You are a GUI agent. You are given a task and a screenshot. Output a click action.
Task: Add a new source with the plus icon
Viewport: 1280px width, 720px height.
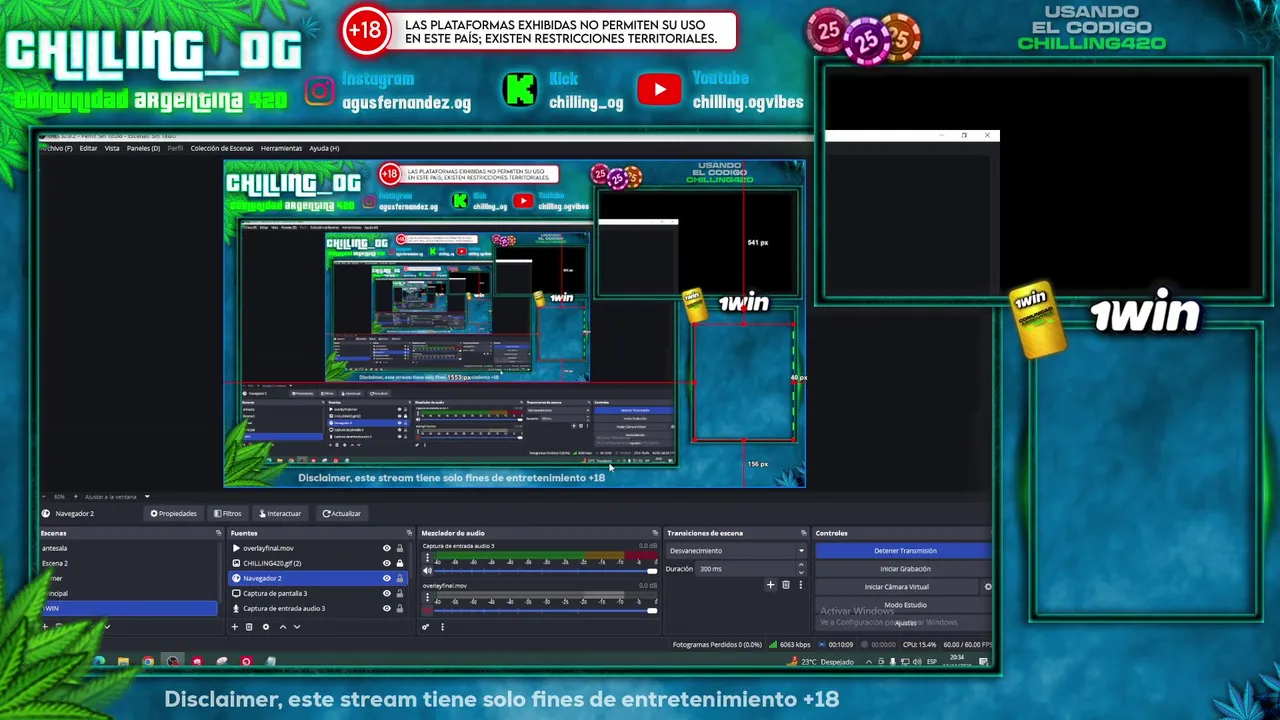[x=235, y=627]
